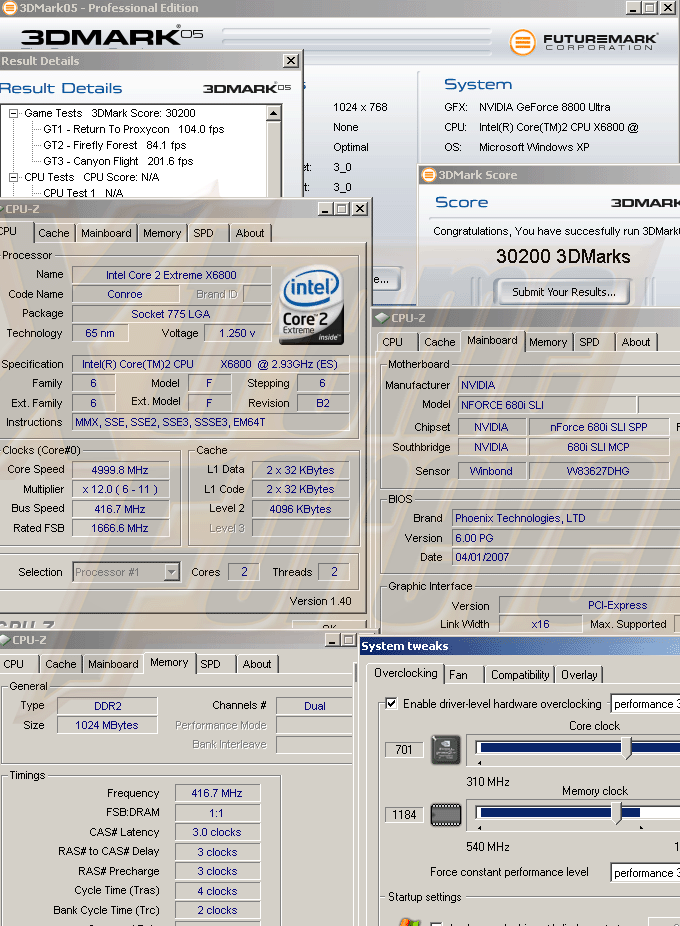This screenshot has width=680, height=926.
Task: Open Memory tab in CPU-Z mainboard window
Action: click(548, 342)
